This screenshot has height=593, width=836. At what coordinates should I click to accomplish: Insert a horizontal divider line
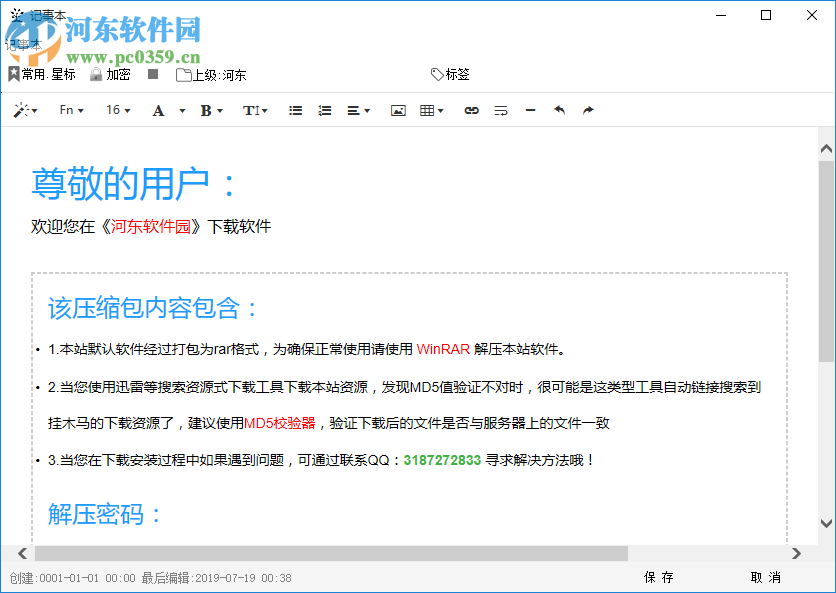pyautogui.click(x=530, y=111)
